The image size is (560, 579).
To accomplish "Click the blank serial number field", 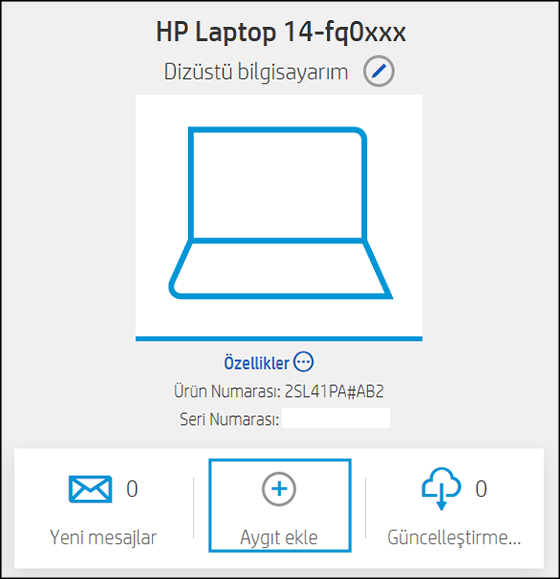I will (336, 418).
